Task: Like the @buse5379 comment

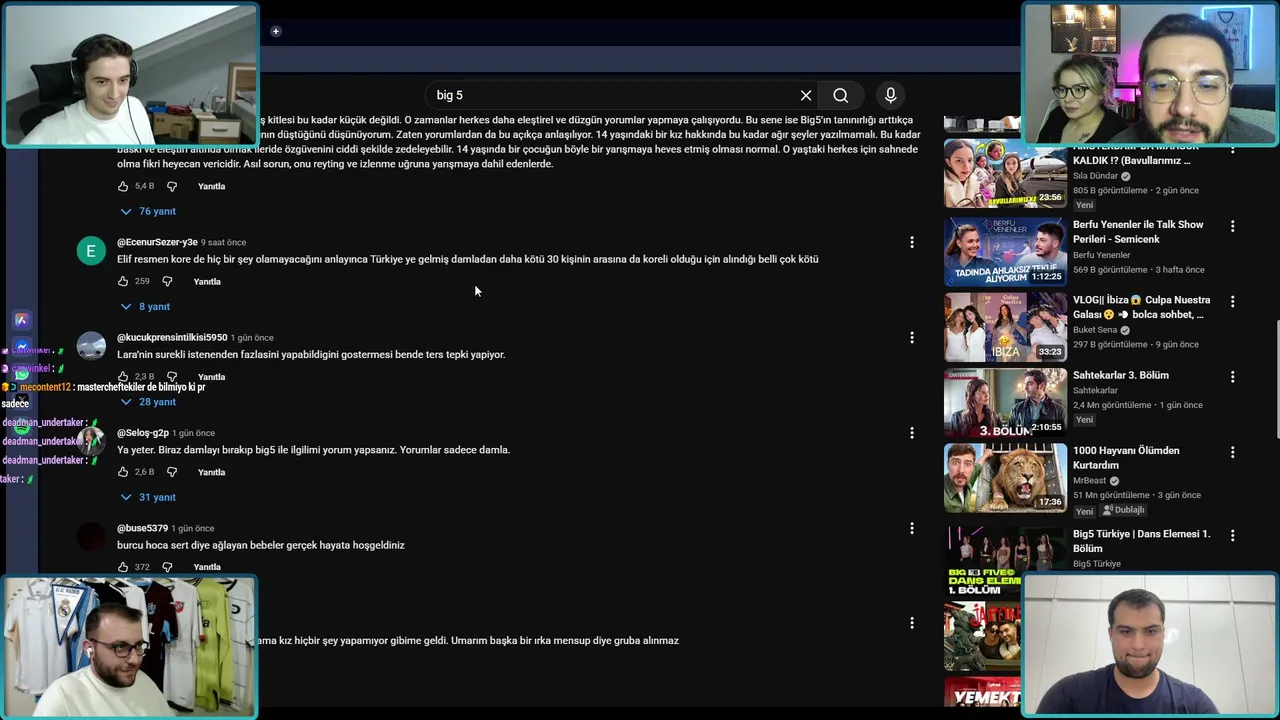Action: (123, 567)
